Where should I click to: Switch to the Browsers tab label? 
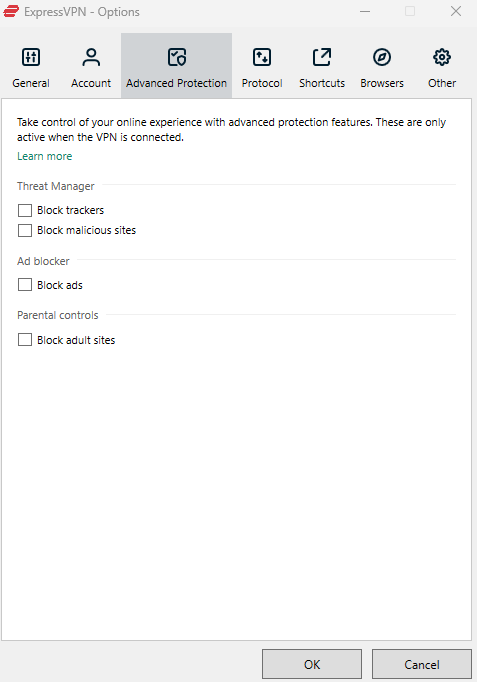(382, 83)
